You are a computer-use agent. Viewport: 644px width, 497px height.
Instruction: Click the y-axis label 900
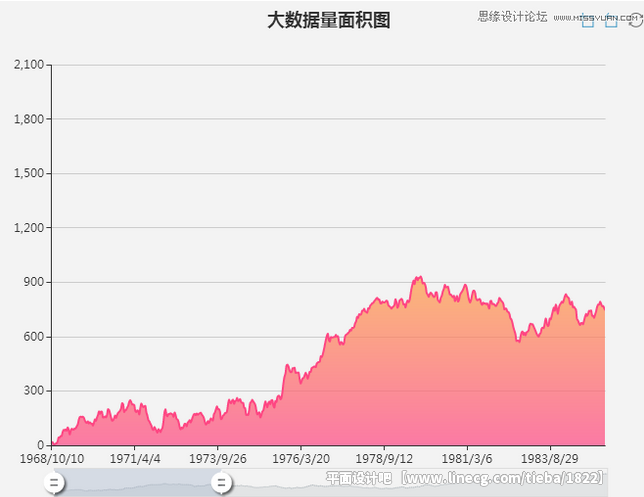click(34, 282)
